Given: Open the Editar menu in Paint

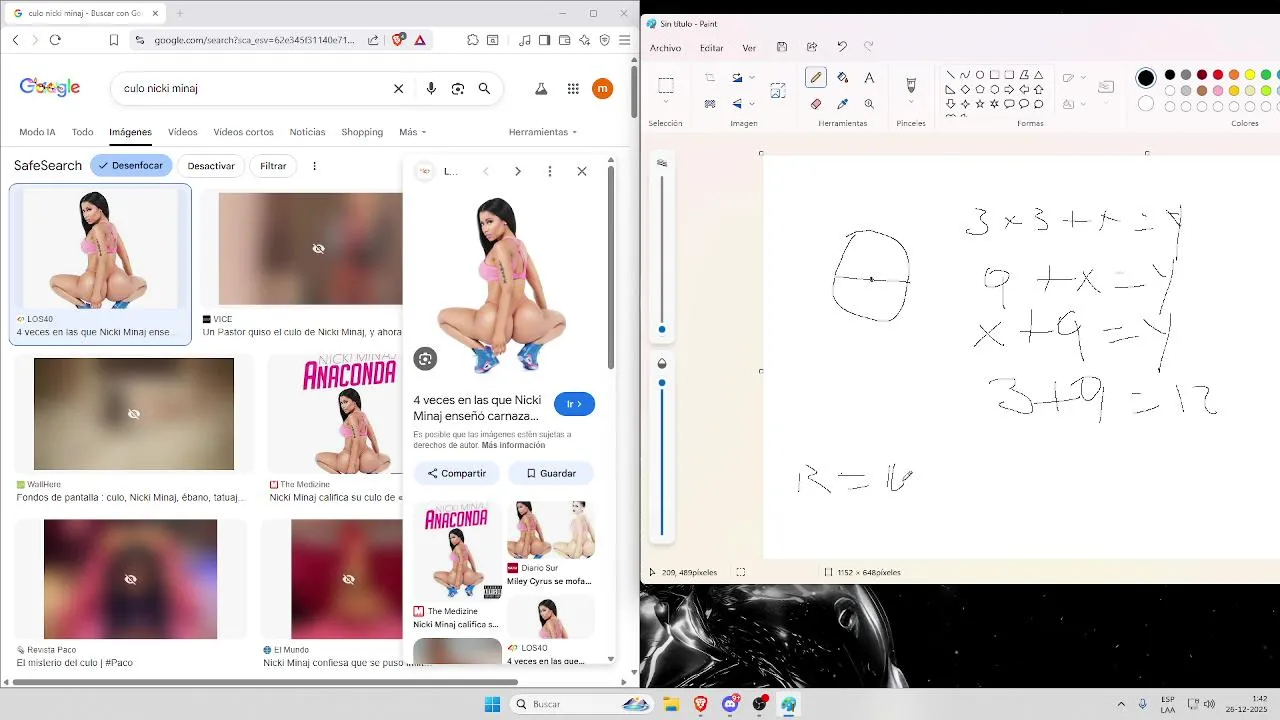Looking at the screenshot, I should pos(711,48).
